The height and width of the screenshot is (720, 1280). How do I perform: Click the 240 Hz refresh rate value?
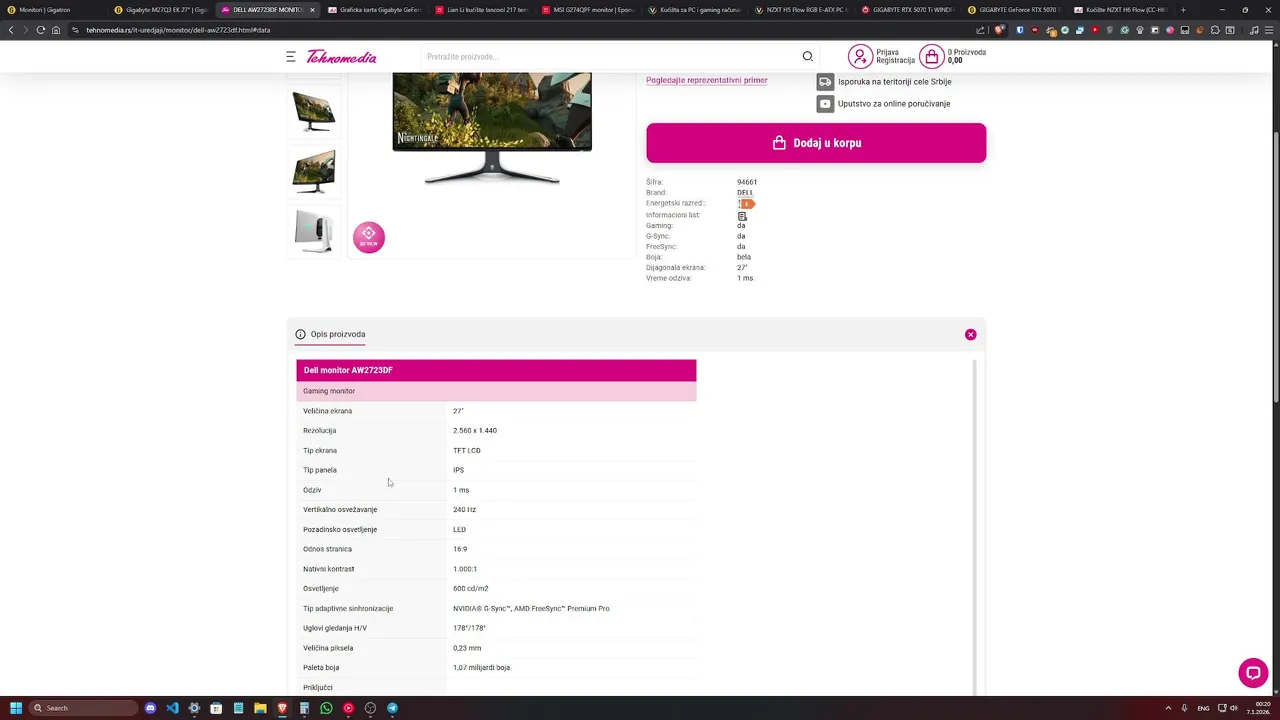(x=464, y=510)
